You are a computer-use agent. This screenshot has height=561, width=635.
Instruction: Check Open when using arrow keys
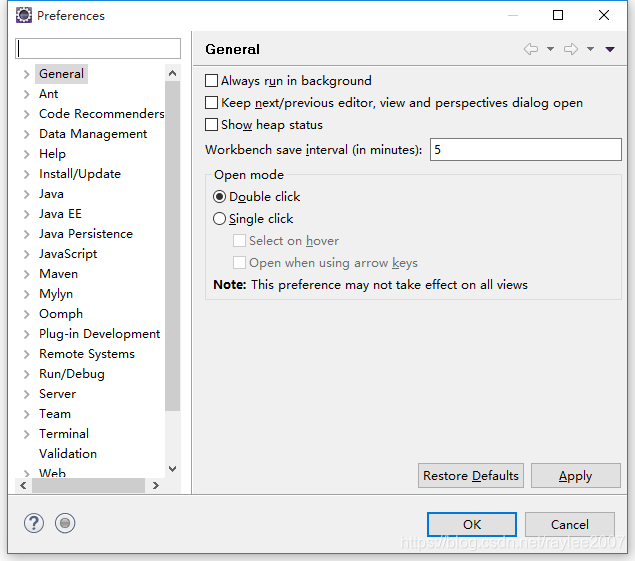click(239, 262)
